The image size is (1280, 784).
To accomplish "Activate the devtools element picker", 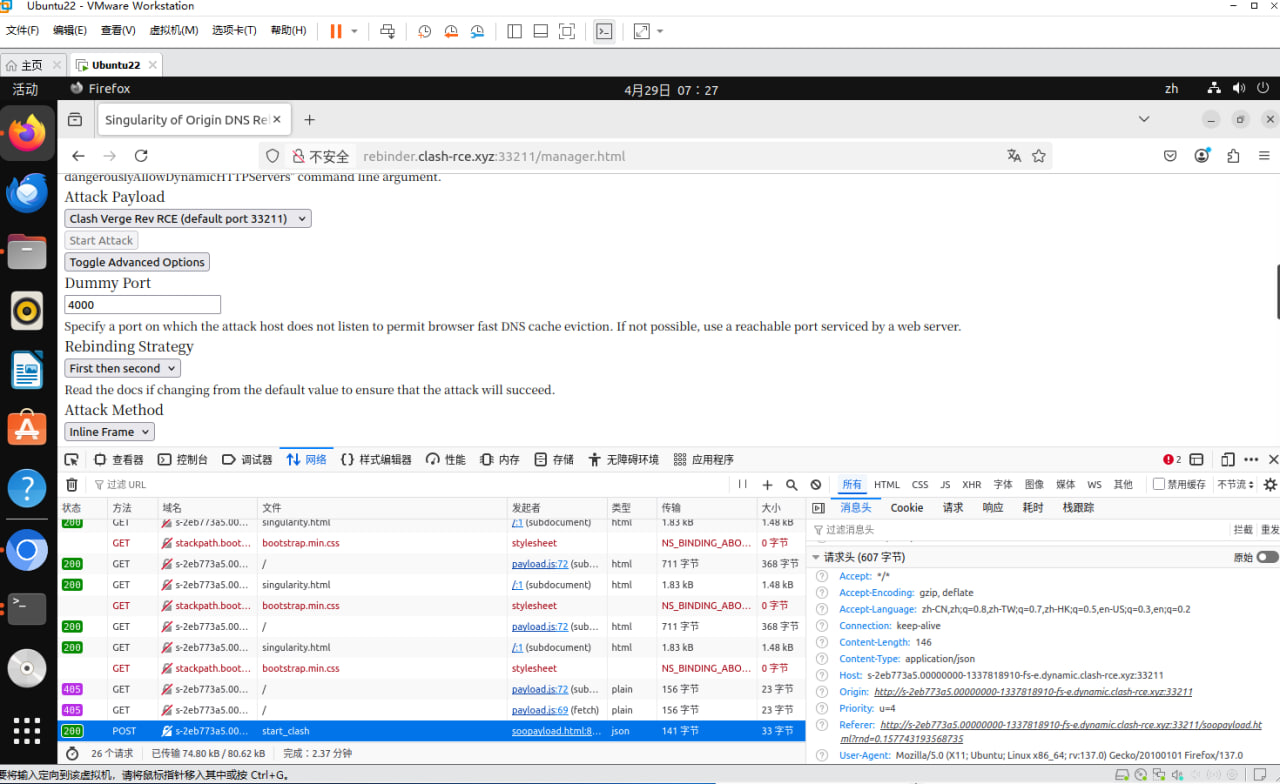I will [x=71, y=460].
